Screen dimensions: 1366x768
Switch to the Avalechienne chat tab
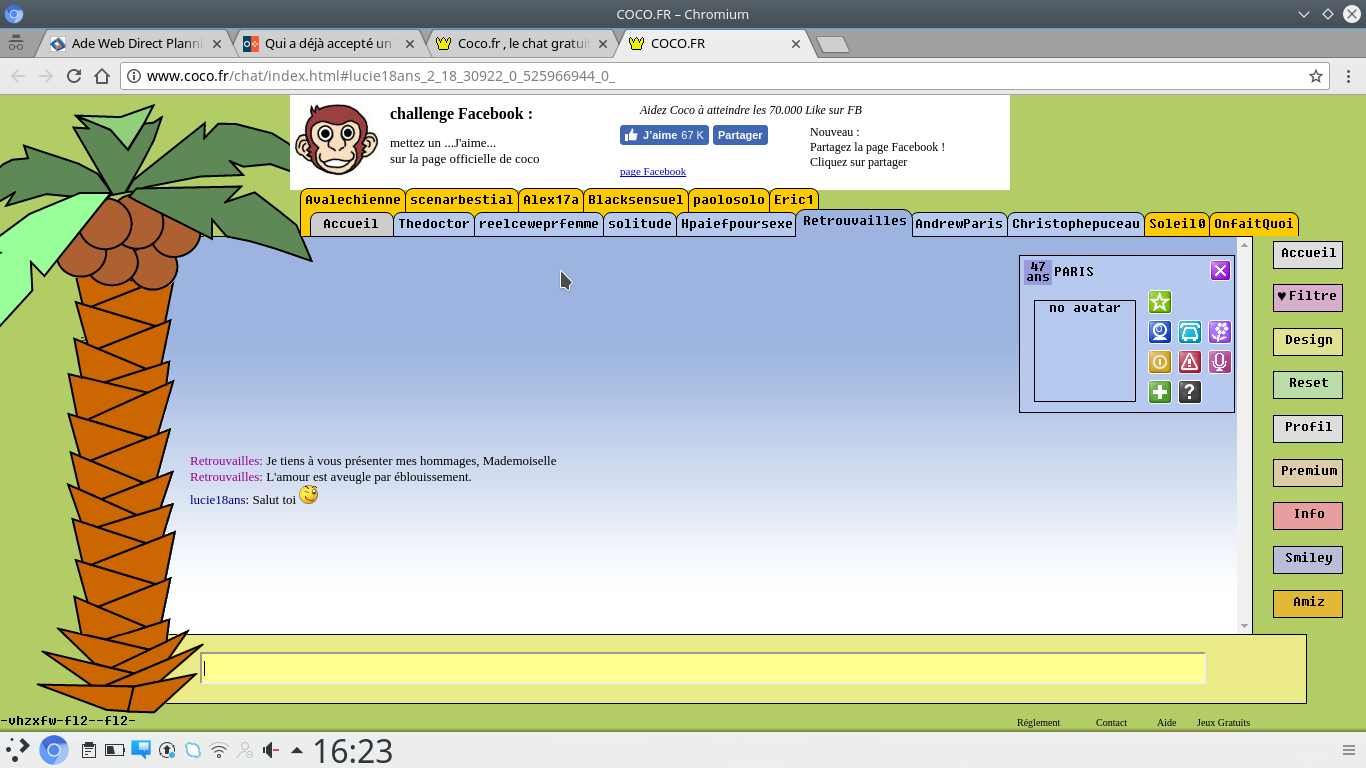pos(353,200)
